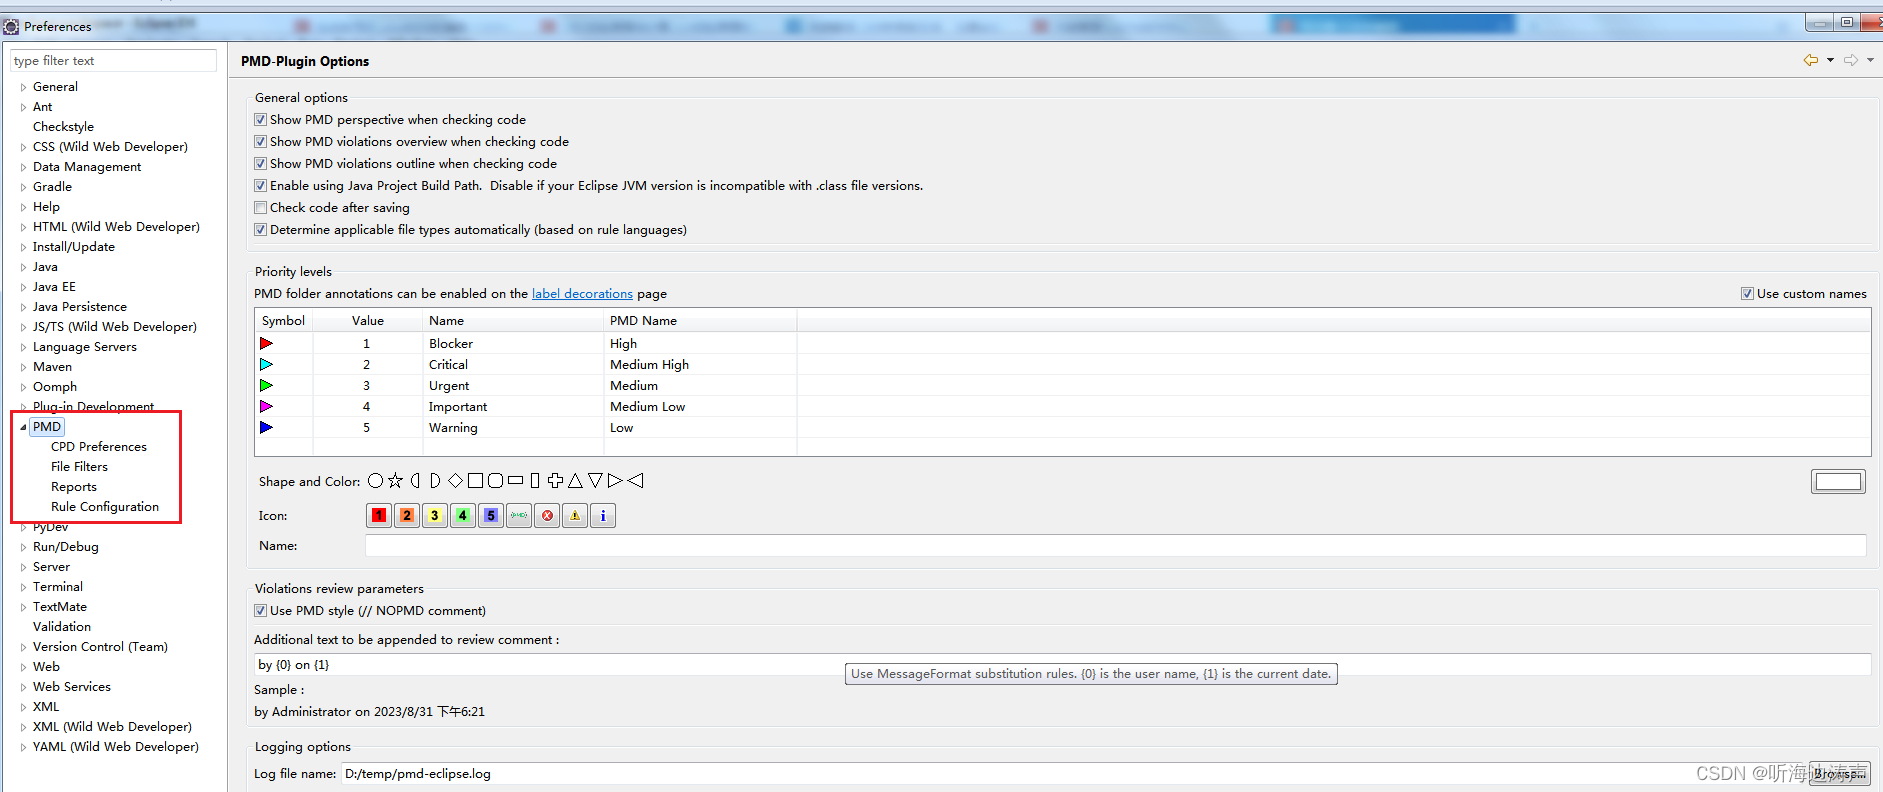Select the right half-circle shape

tap(435, 481)
